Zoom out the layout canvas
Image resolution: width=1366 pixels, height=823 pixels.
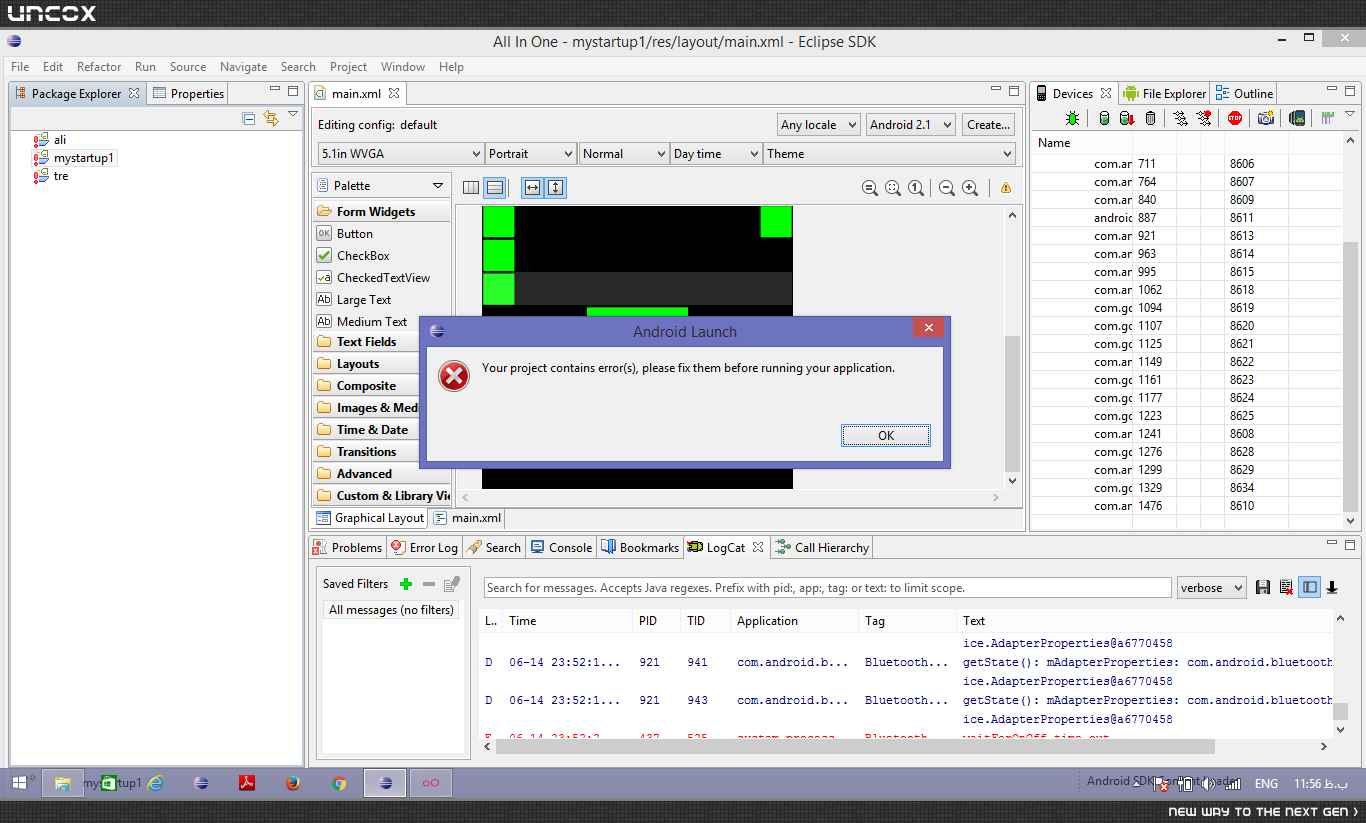coord(946,188)
